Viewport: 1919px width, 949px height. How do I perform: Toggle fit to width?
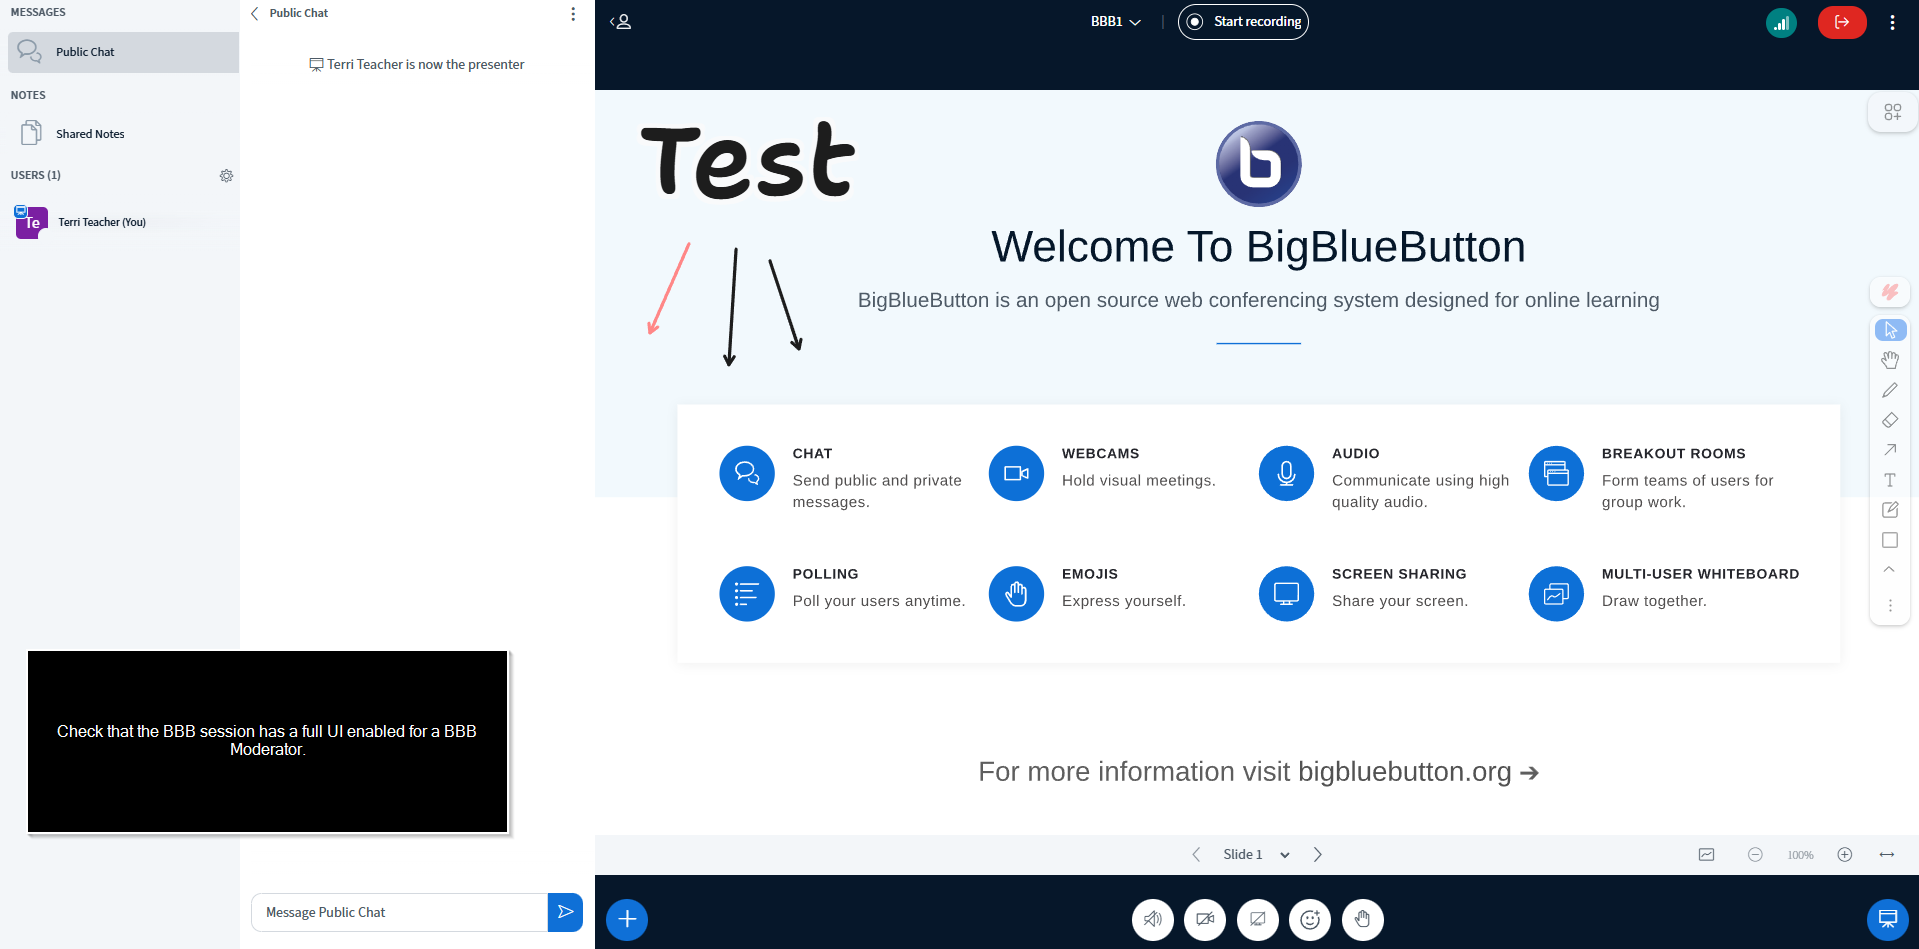tap(1887, 854)
